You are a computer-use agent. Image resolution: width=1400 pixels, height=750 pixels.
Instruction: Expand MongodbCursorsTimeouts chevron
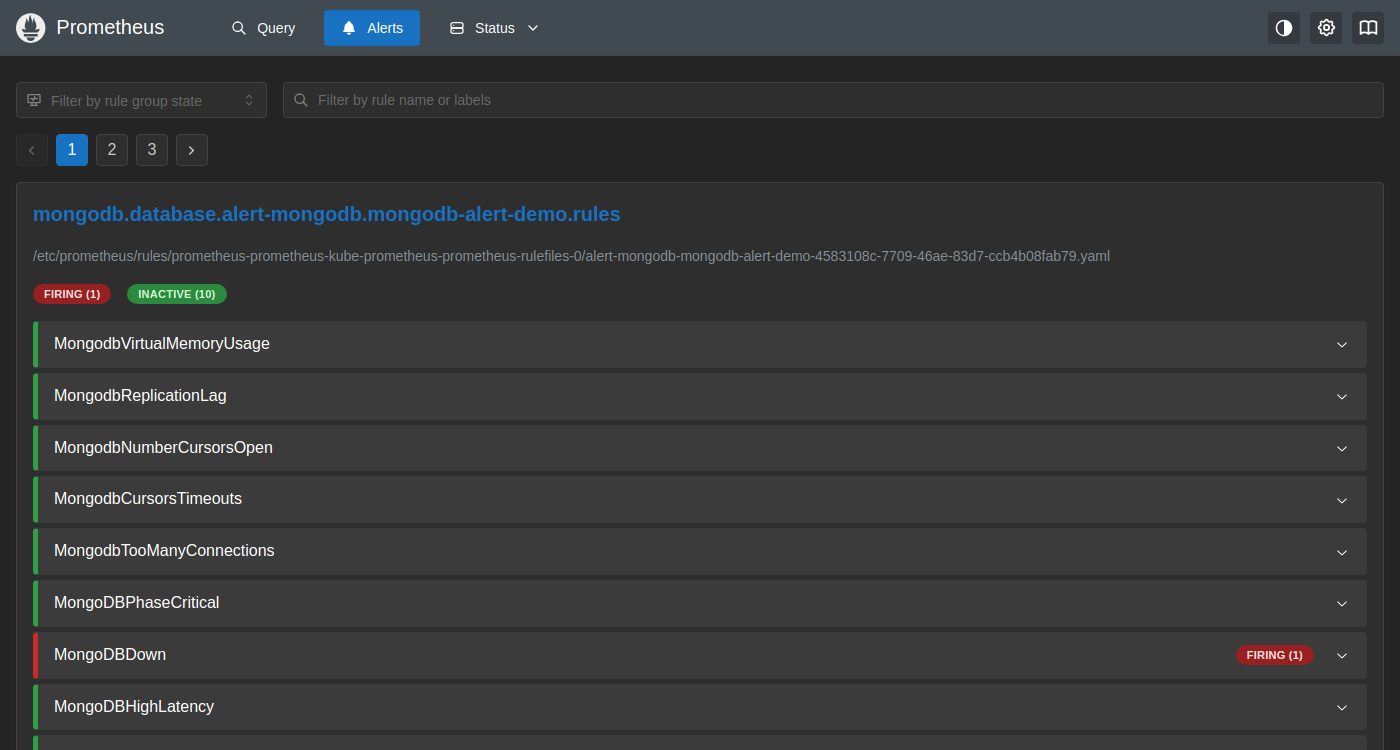coord(1342,499)
